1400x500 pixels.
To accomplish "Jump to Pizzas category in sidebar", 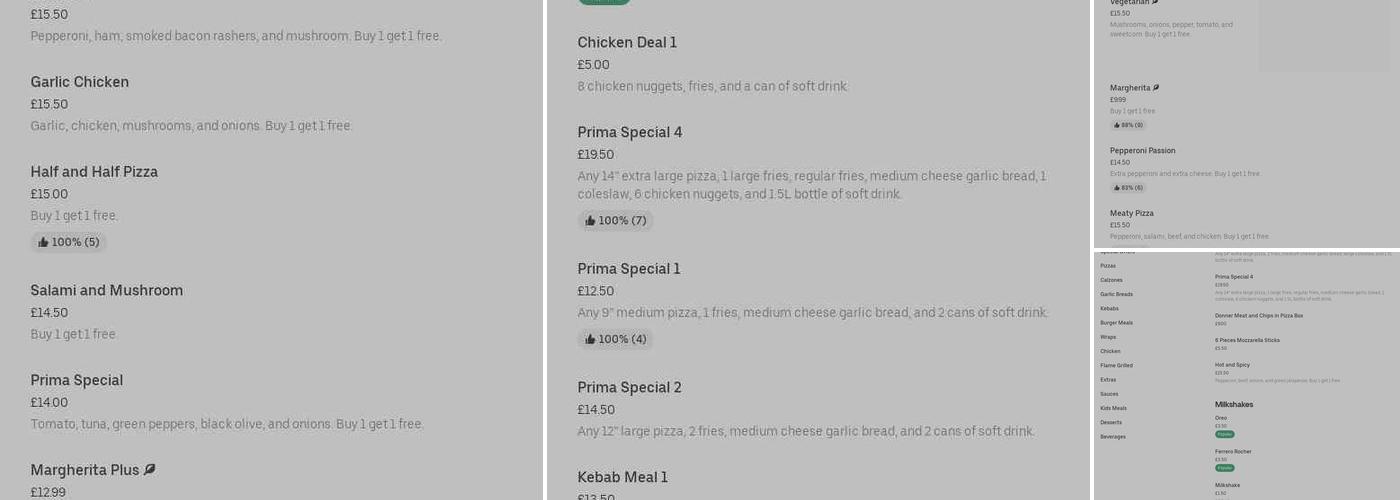I will tap(1108, 266).
